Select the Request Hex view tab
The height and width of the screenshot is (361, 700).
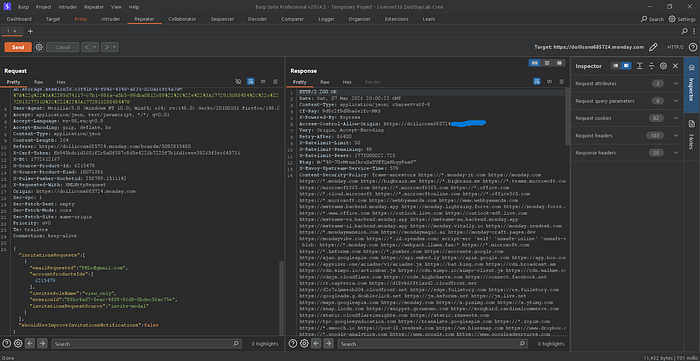coord(61,82)
